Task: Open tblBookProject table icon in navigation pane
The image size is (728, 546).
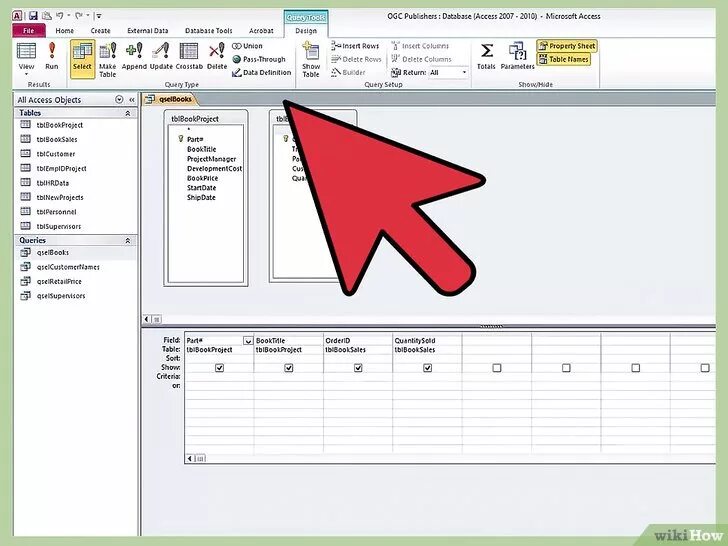Action: 26,124
